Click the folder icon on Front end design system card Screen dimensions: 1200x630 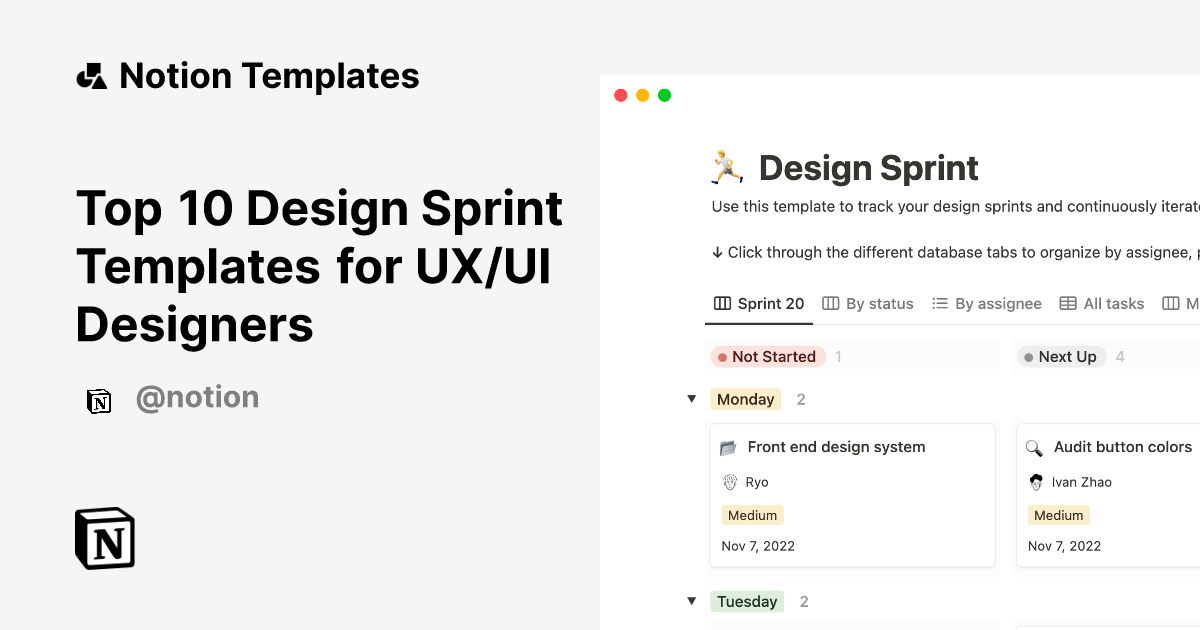click(x=729, y=447)
